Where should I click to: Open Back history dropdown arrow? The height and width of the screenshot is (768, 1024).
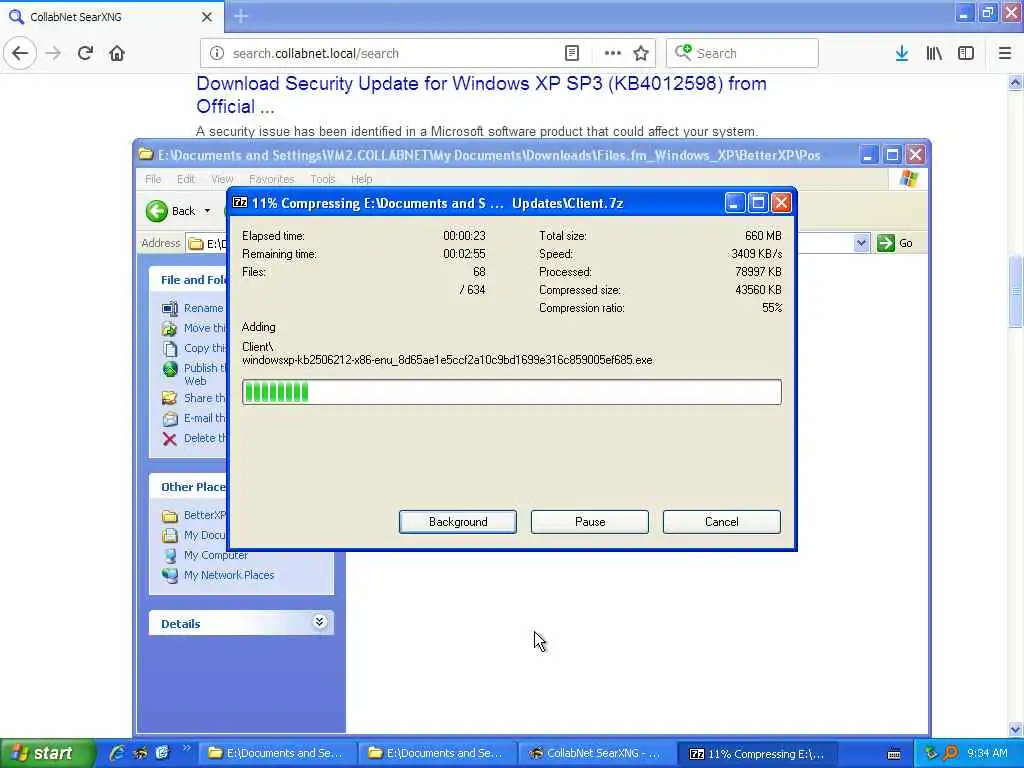click(207, 211)
